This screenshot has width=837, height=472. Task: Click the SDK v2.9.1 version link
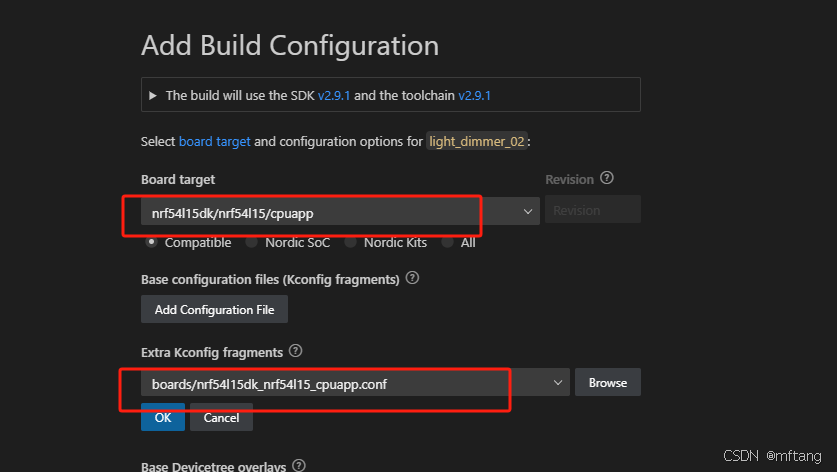334,96
